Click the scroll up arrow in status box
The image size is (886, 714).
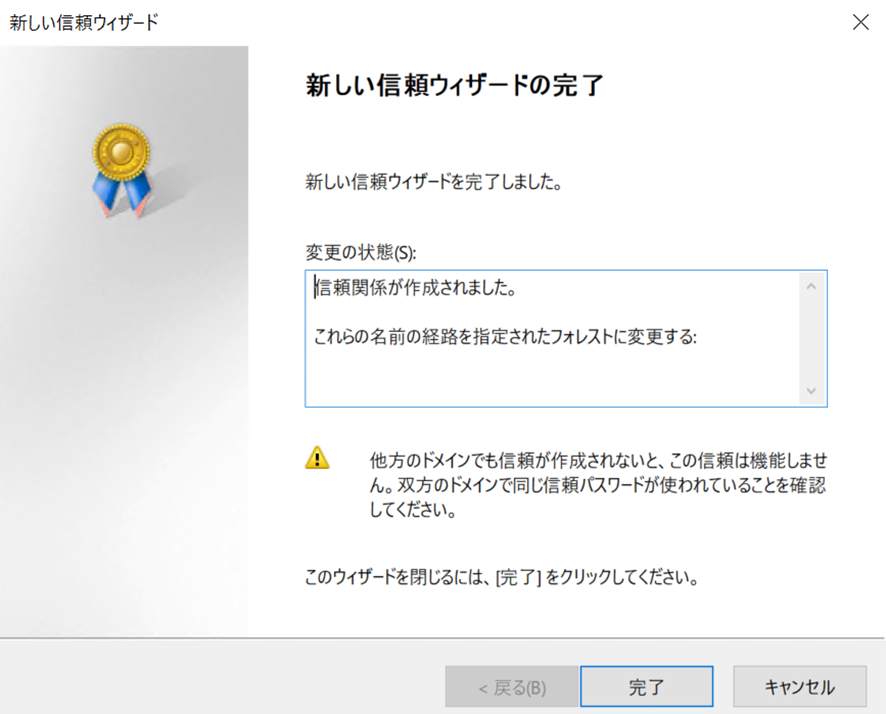811,286
